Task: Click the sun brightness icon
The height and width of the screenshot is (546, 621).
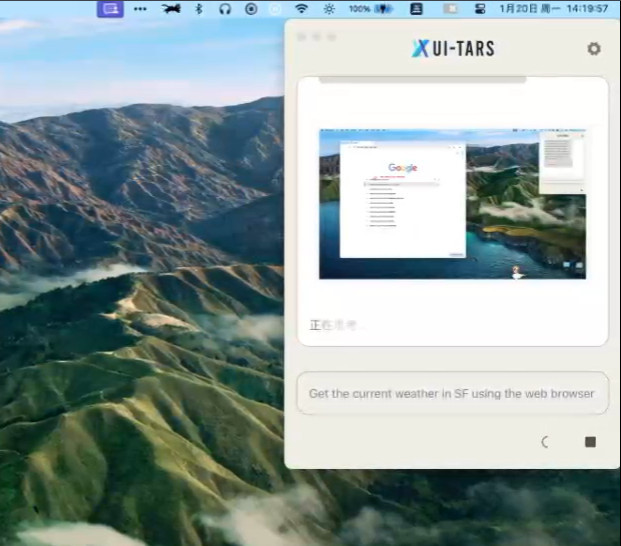Action: click(329, 9)
